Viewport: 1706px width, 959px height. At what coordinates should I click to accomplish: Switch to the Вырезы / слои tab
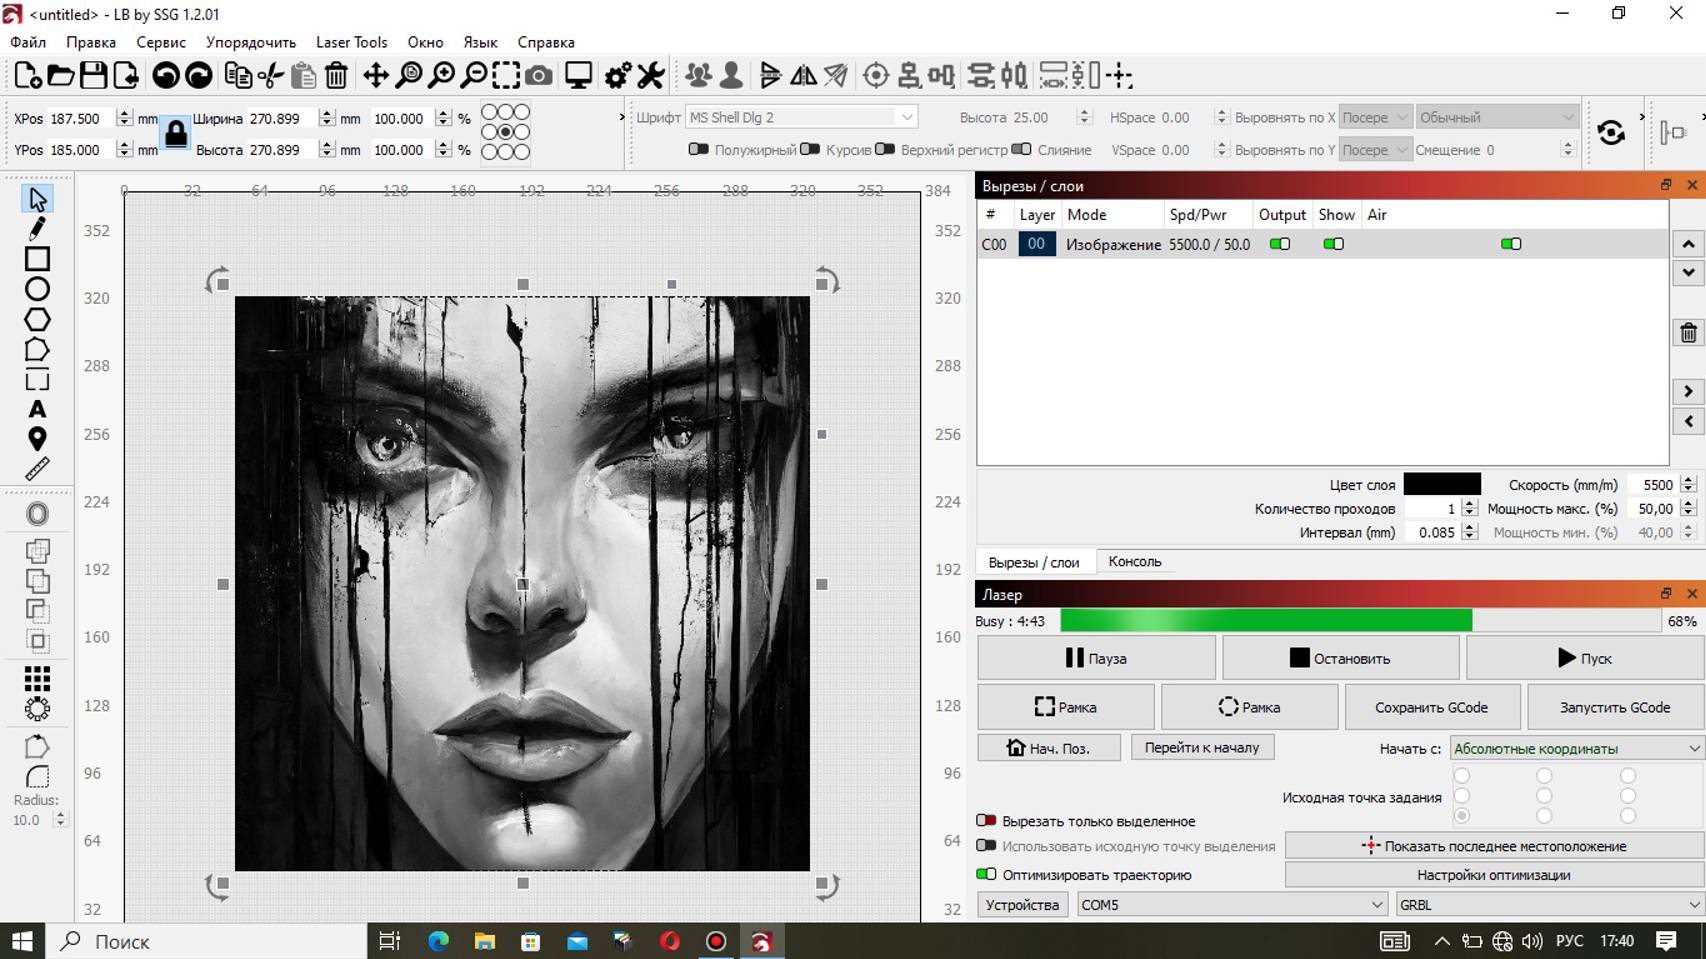pos(1034,562)
